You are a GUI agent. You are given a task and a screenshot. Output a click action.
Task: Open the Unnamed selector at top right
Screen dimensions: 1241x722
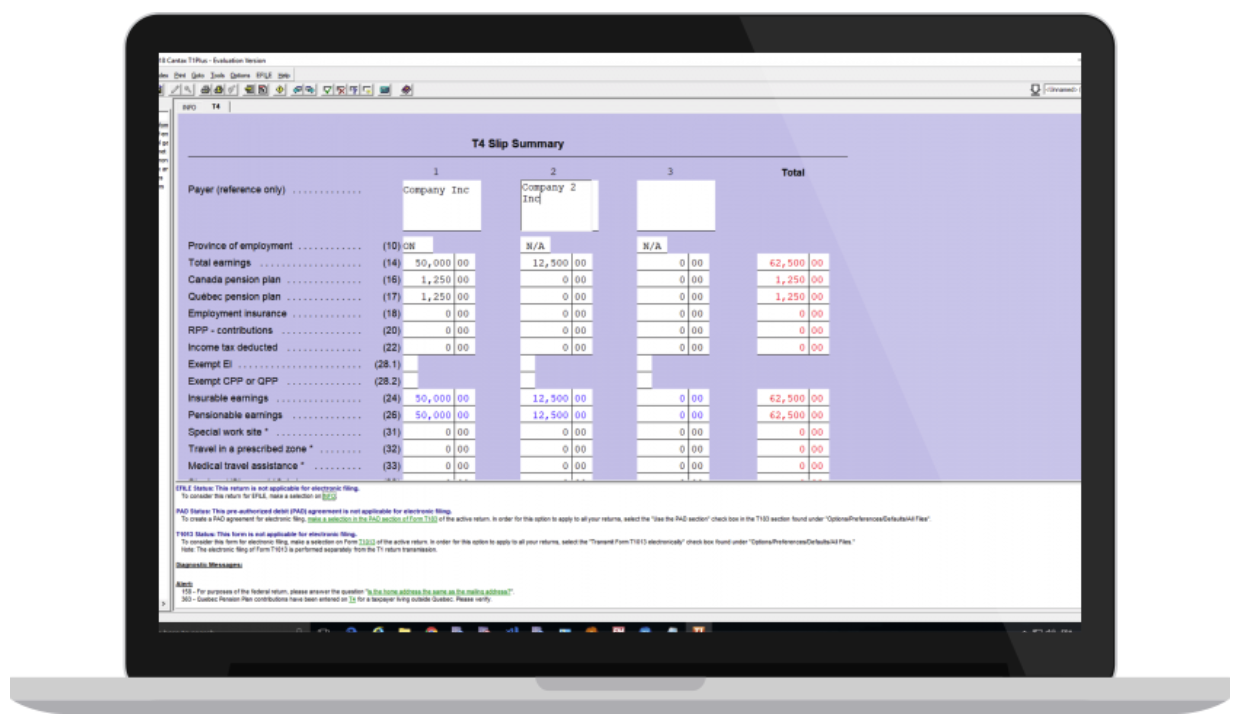pyautogui.click(x=1060, y=90)
